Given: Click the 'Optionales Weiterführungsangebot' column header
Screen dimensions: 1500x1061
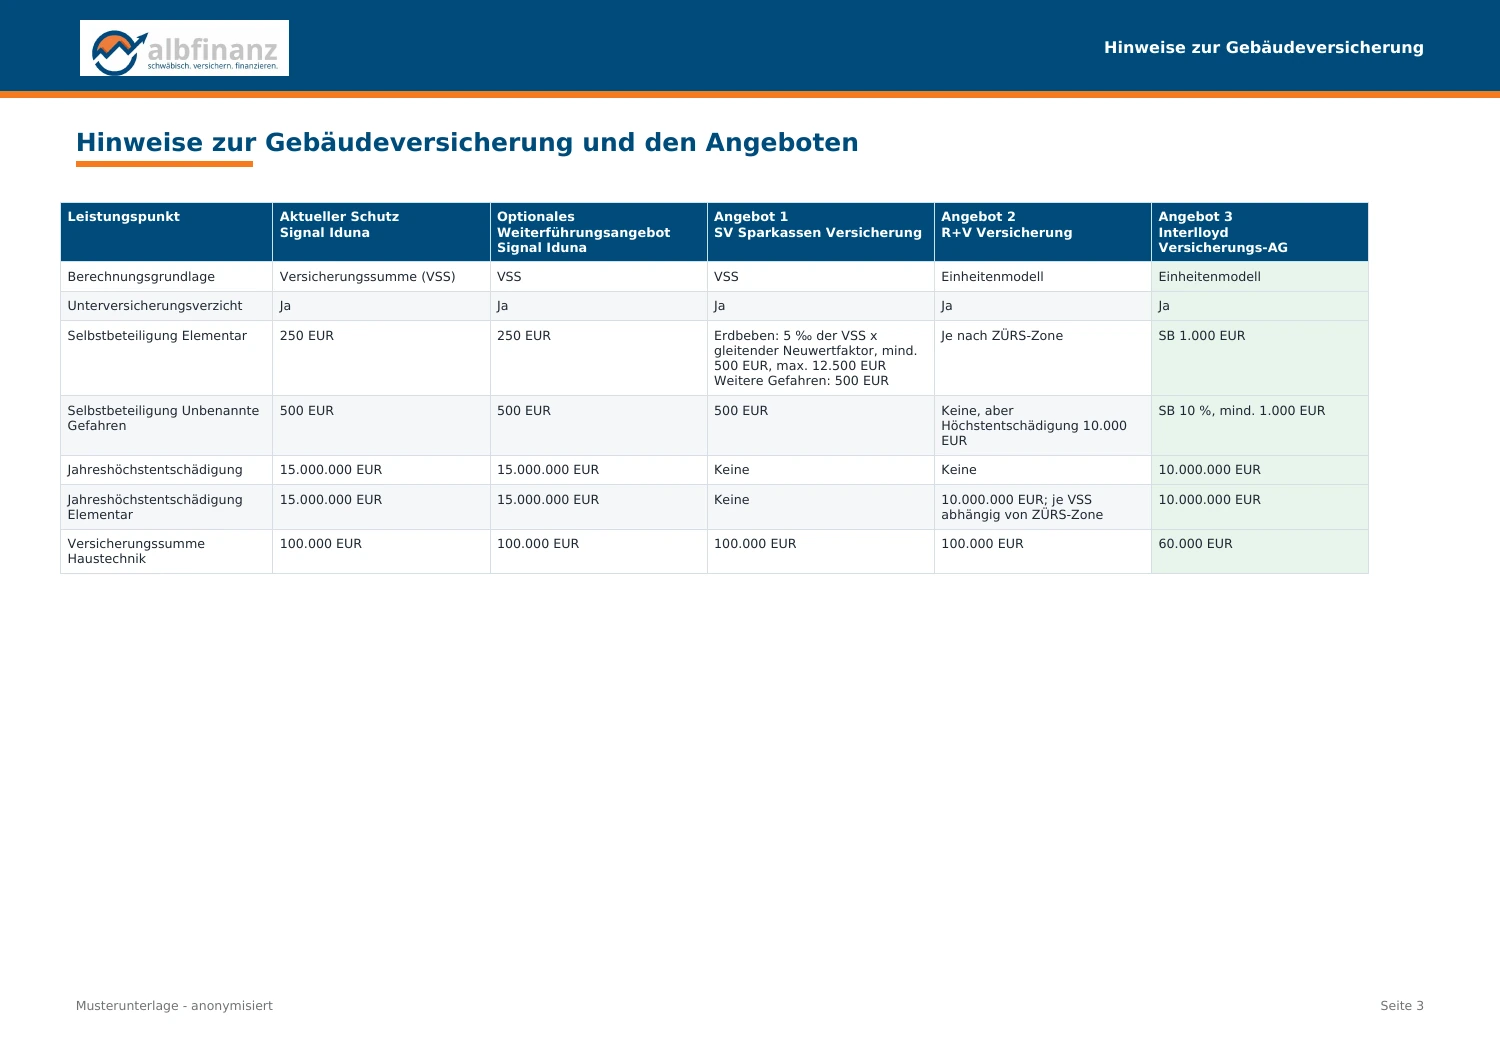Looking at the screenshot, I should pos(598,232).
